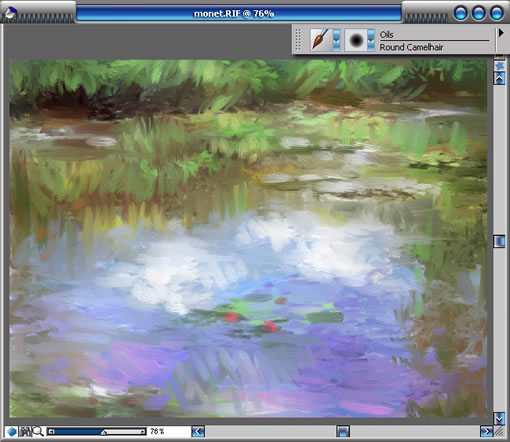The image size is (510, 442).
Task: Click the vertical scrollbar thumb
Action: click(499, 242)
